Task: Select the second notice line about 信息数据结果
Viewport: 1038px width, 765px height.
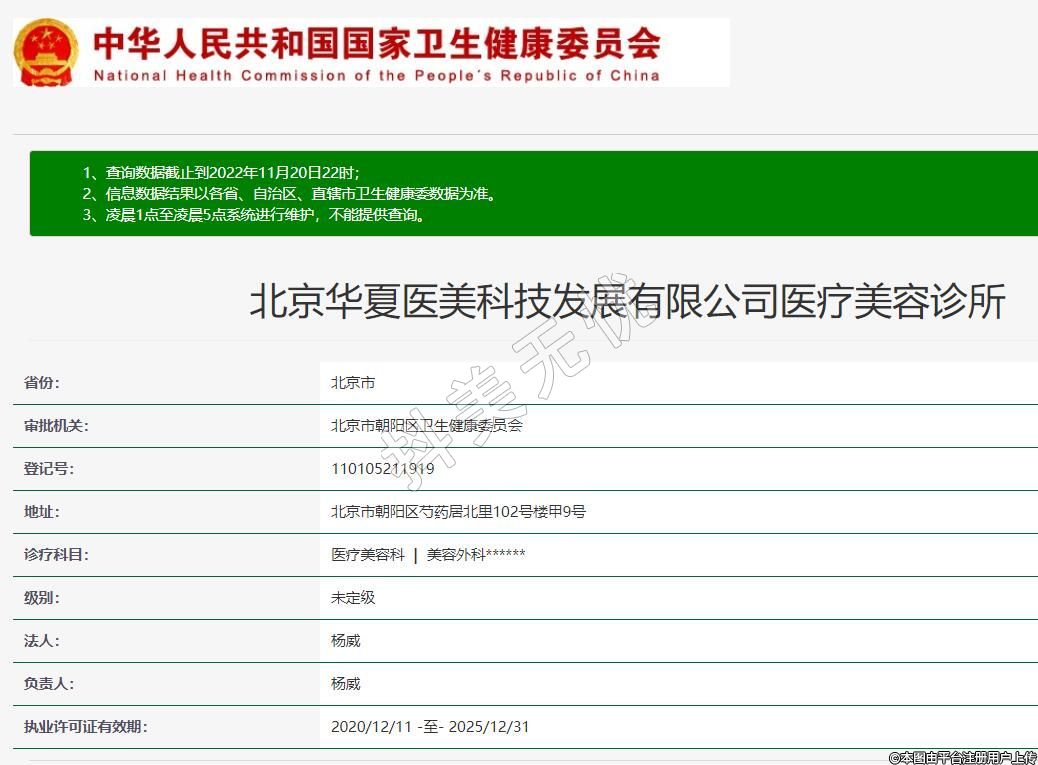Action: (288, 194)
